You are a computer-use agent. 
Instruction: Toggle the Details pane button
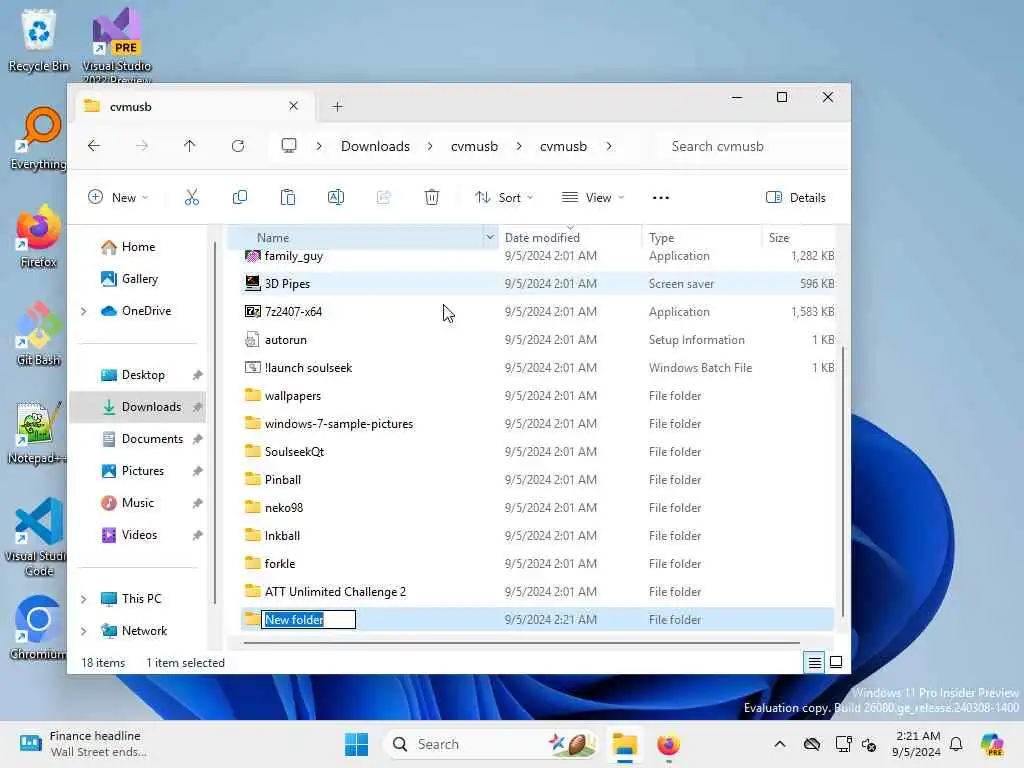click(795, 197)
